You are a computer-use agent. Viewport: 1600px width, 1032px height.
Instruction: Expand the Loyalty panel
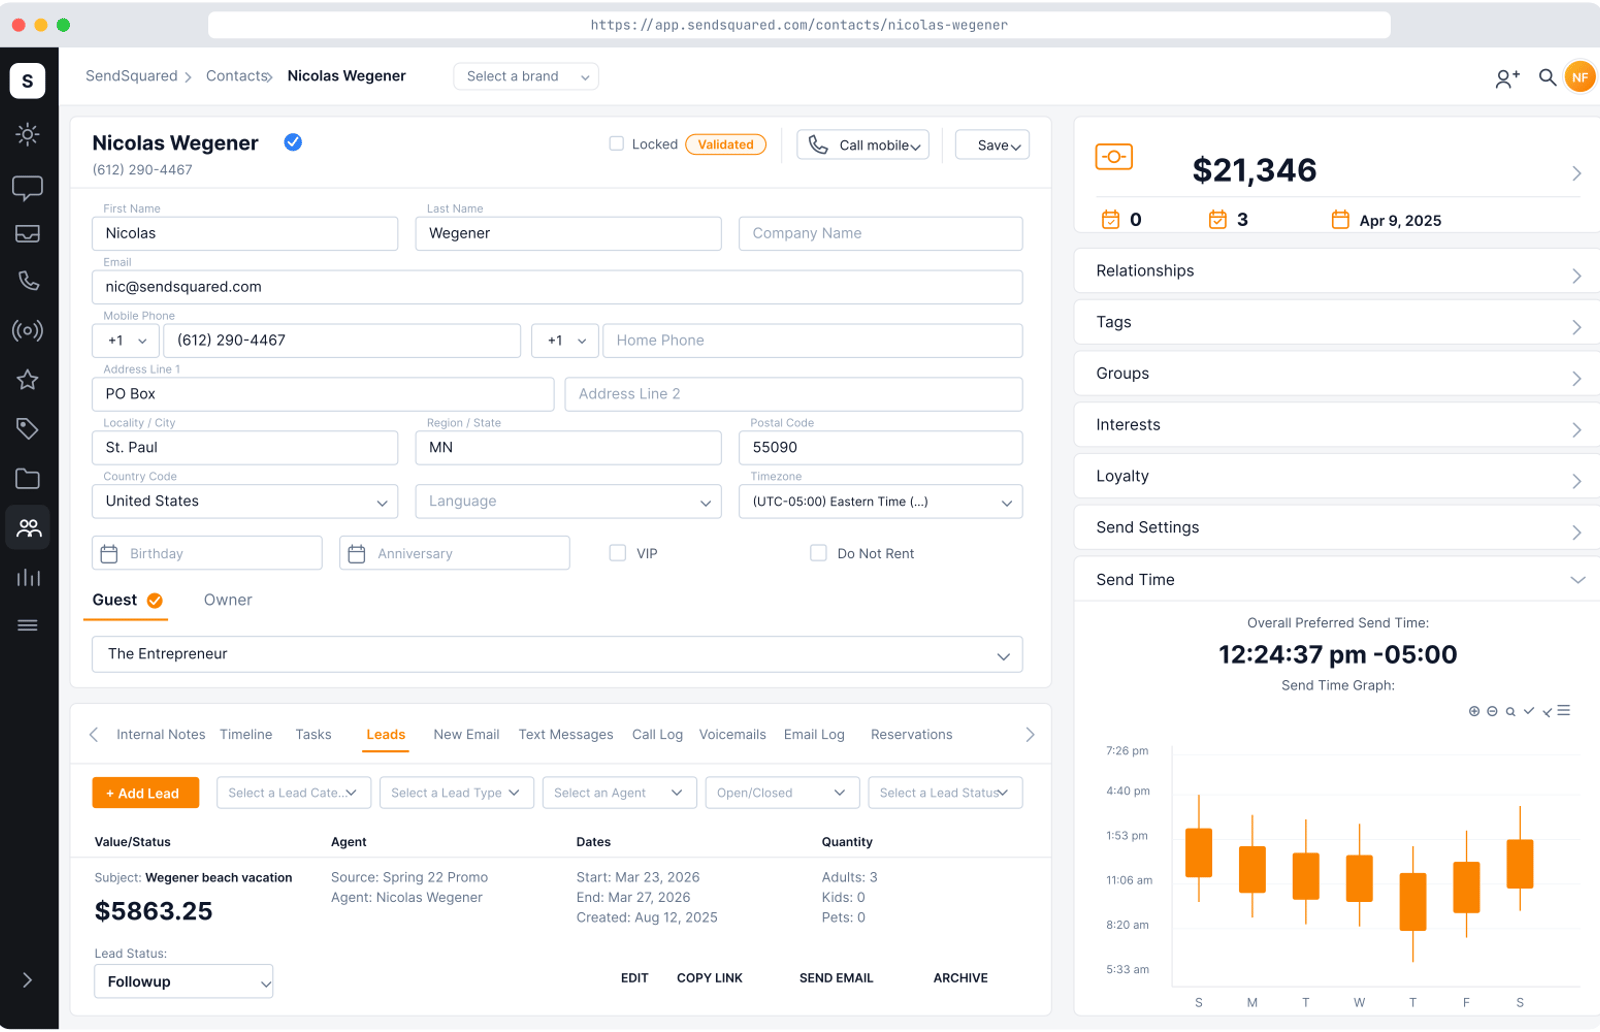click(x=1337, y=476)
